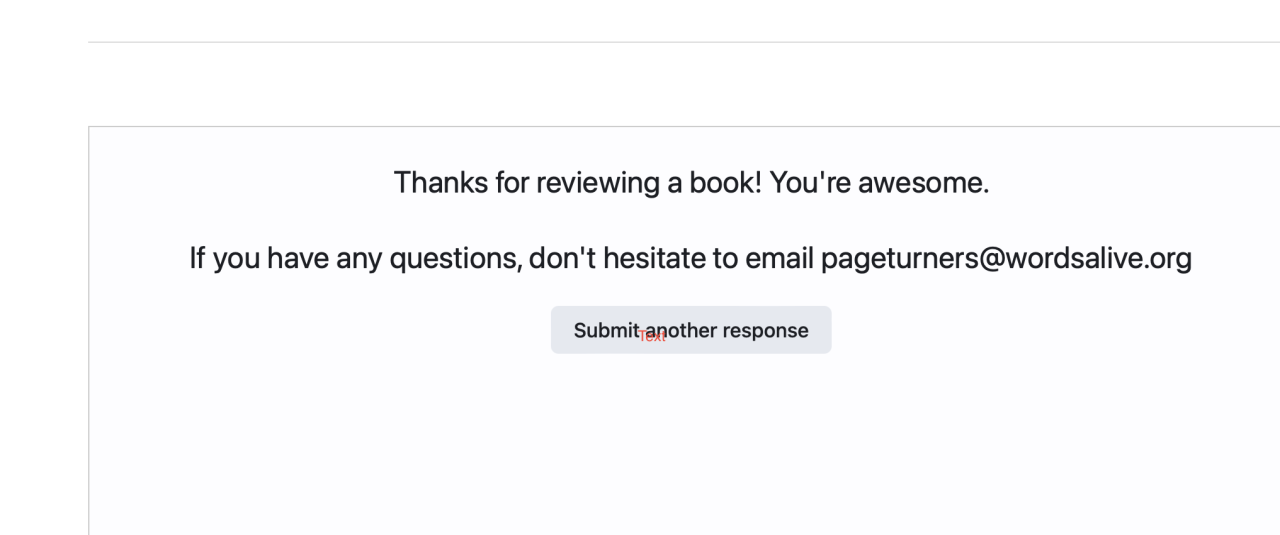Click the left border of the confirmation panel
The height and width of the screenshot is (535, 1280).
tap(88, 330)
